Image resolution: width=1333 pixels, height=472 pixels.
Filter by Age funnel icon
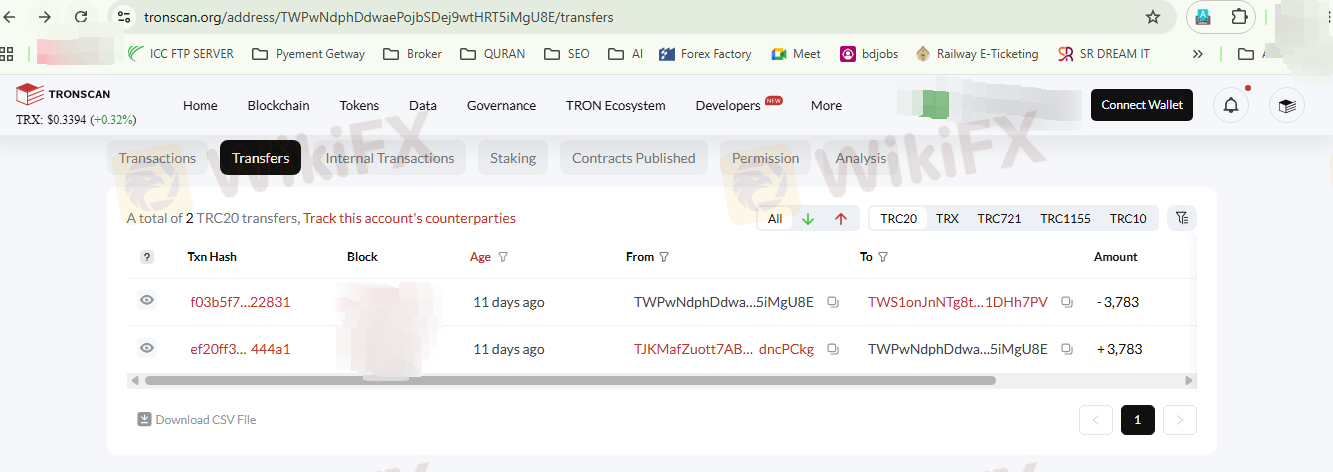click(x=503, y=257)
